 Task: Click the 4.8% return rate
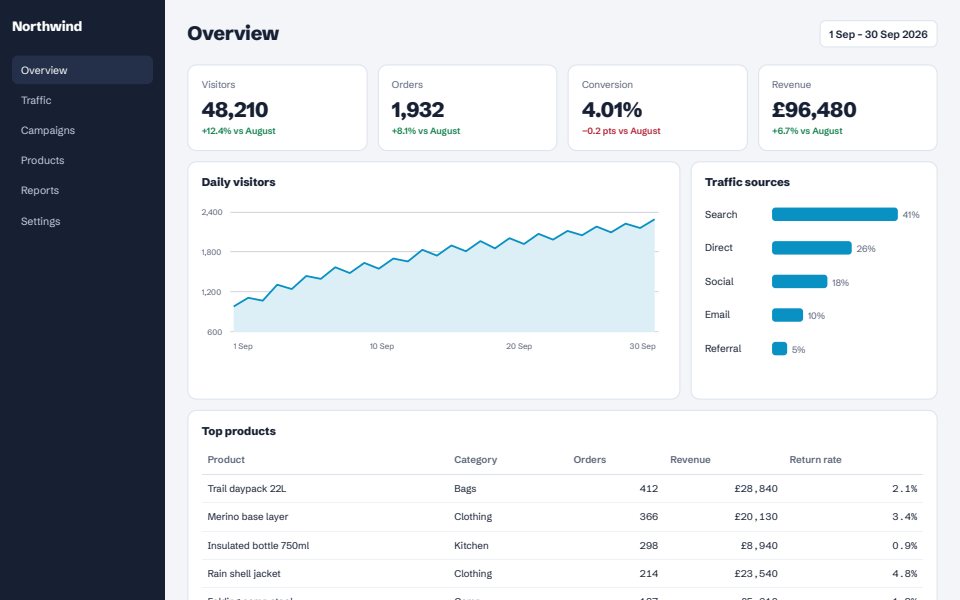pyautogui.click(x=904, y=574)
